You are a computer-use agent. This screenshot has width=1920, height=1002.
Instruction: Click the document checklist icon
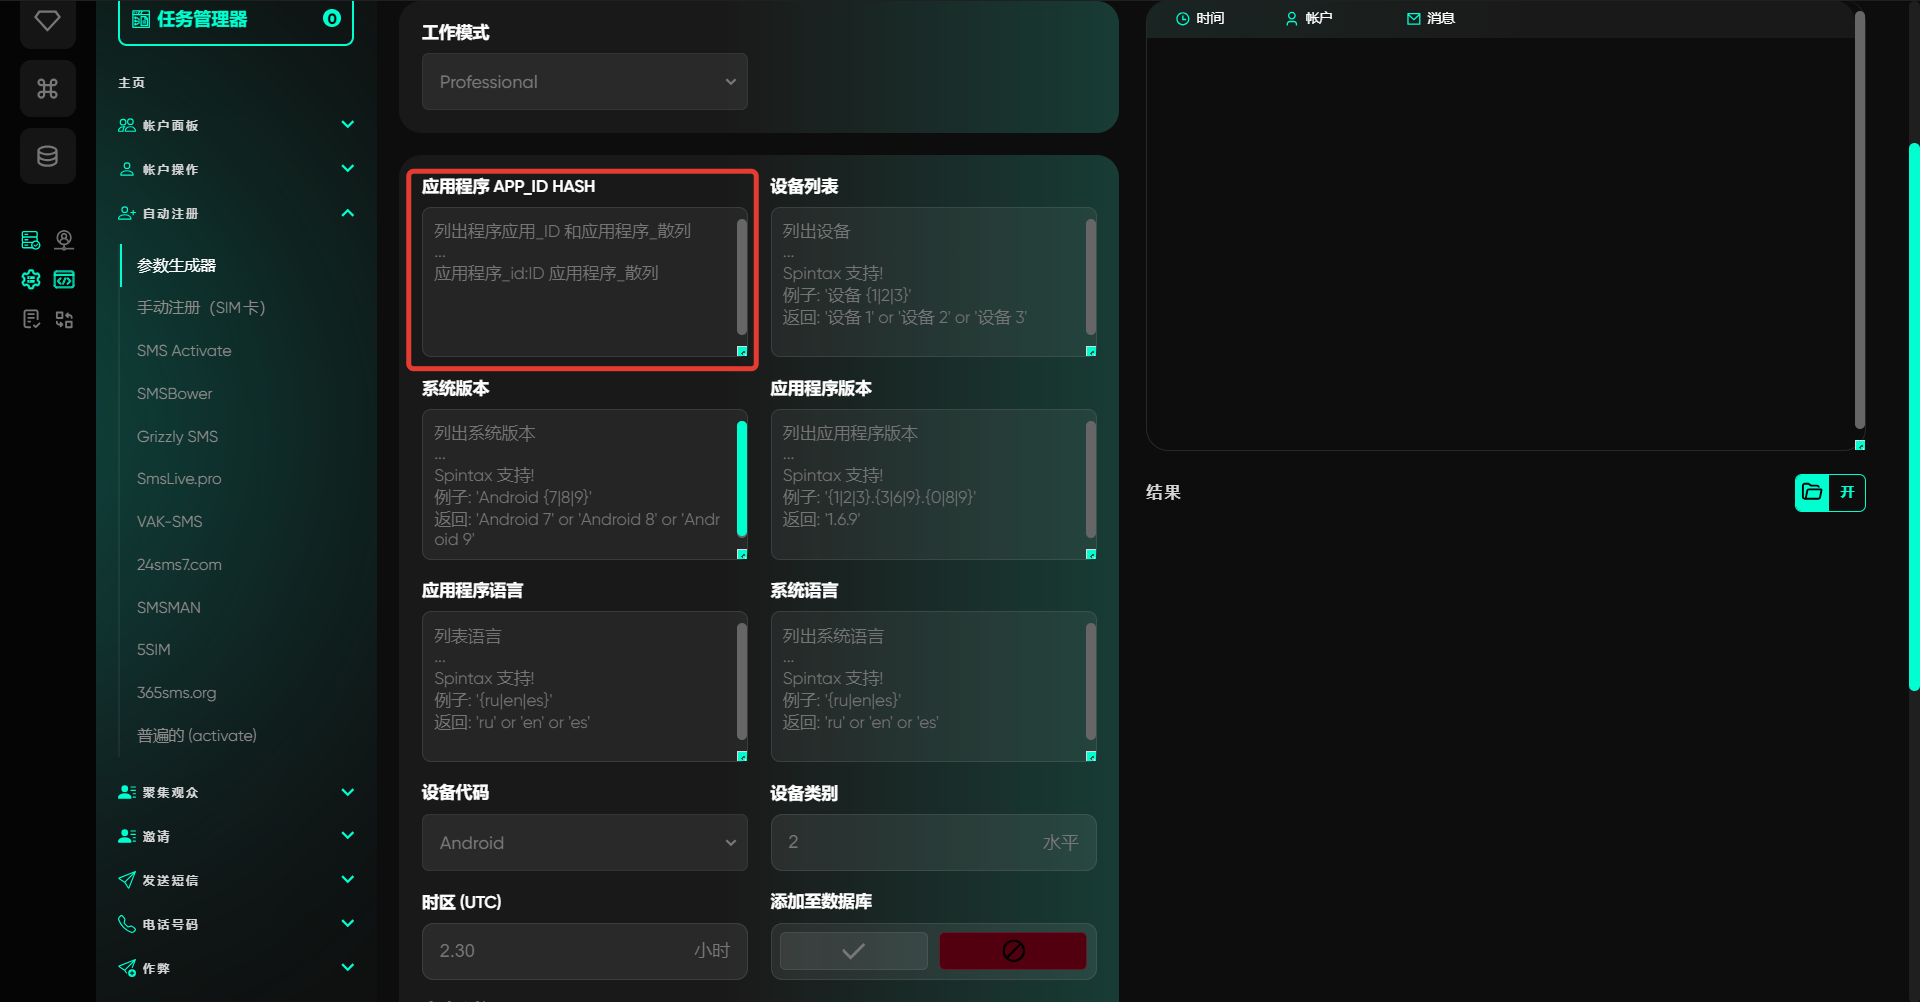pos(31,319)
